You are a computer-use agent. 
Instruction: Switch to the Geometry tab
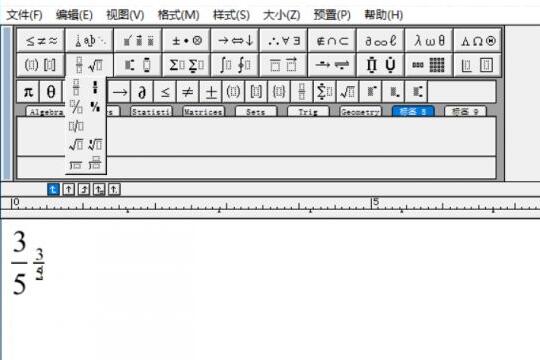pyautogui.click(x=360, y=112)
